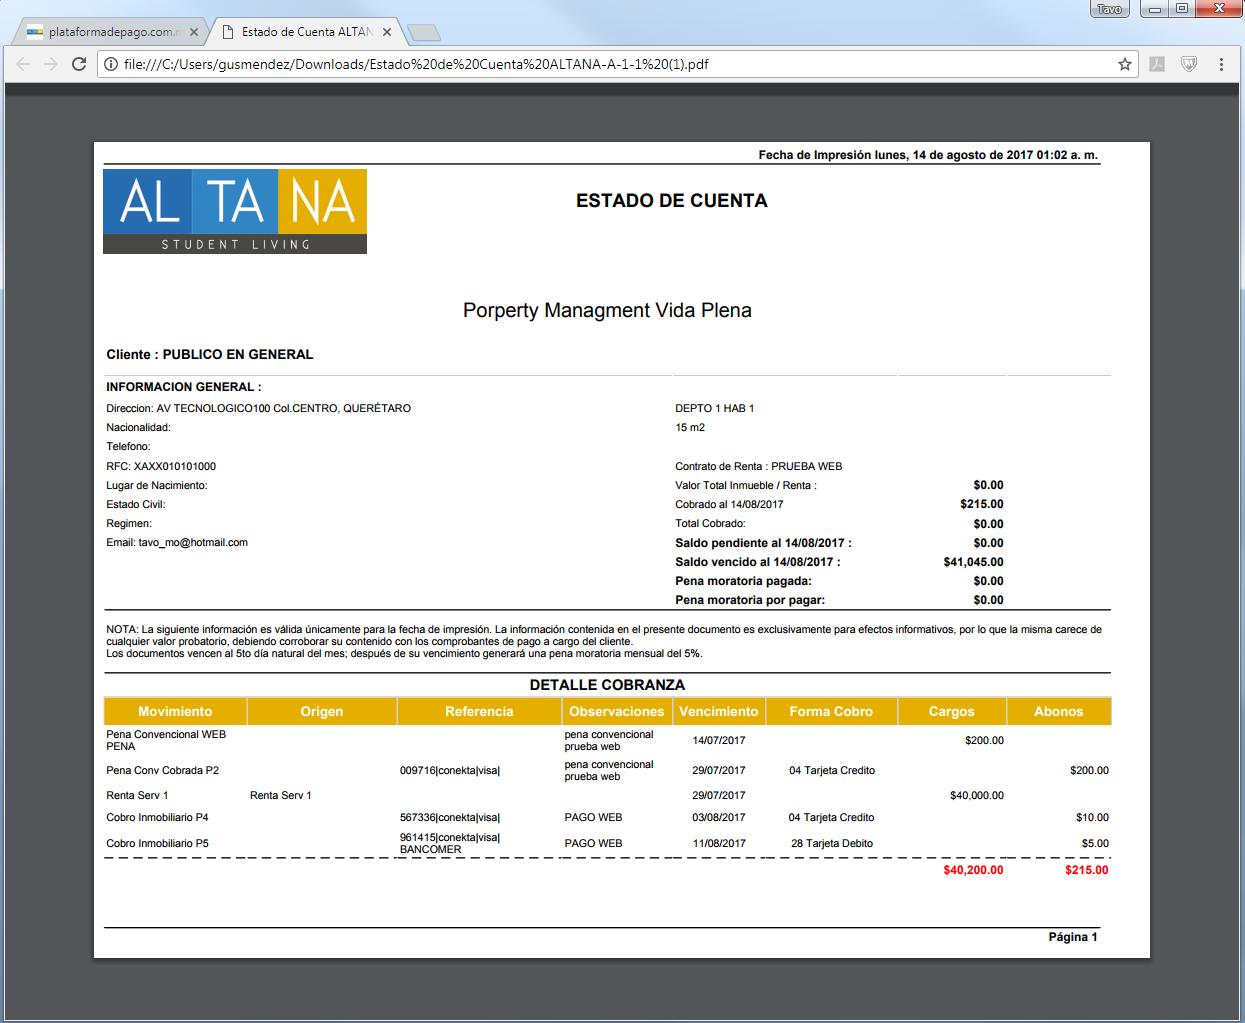Click the '15 m2' text
The image size is (1245, 1023).
point(690,427)
